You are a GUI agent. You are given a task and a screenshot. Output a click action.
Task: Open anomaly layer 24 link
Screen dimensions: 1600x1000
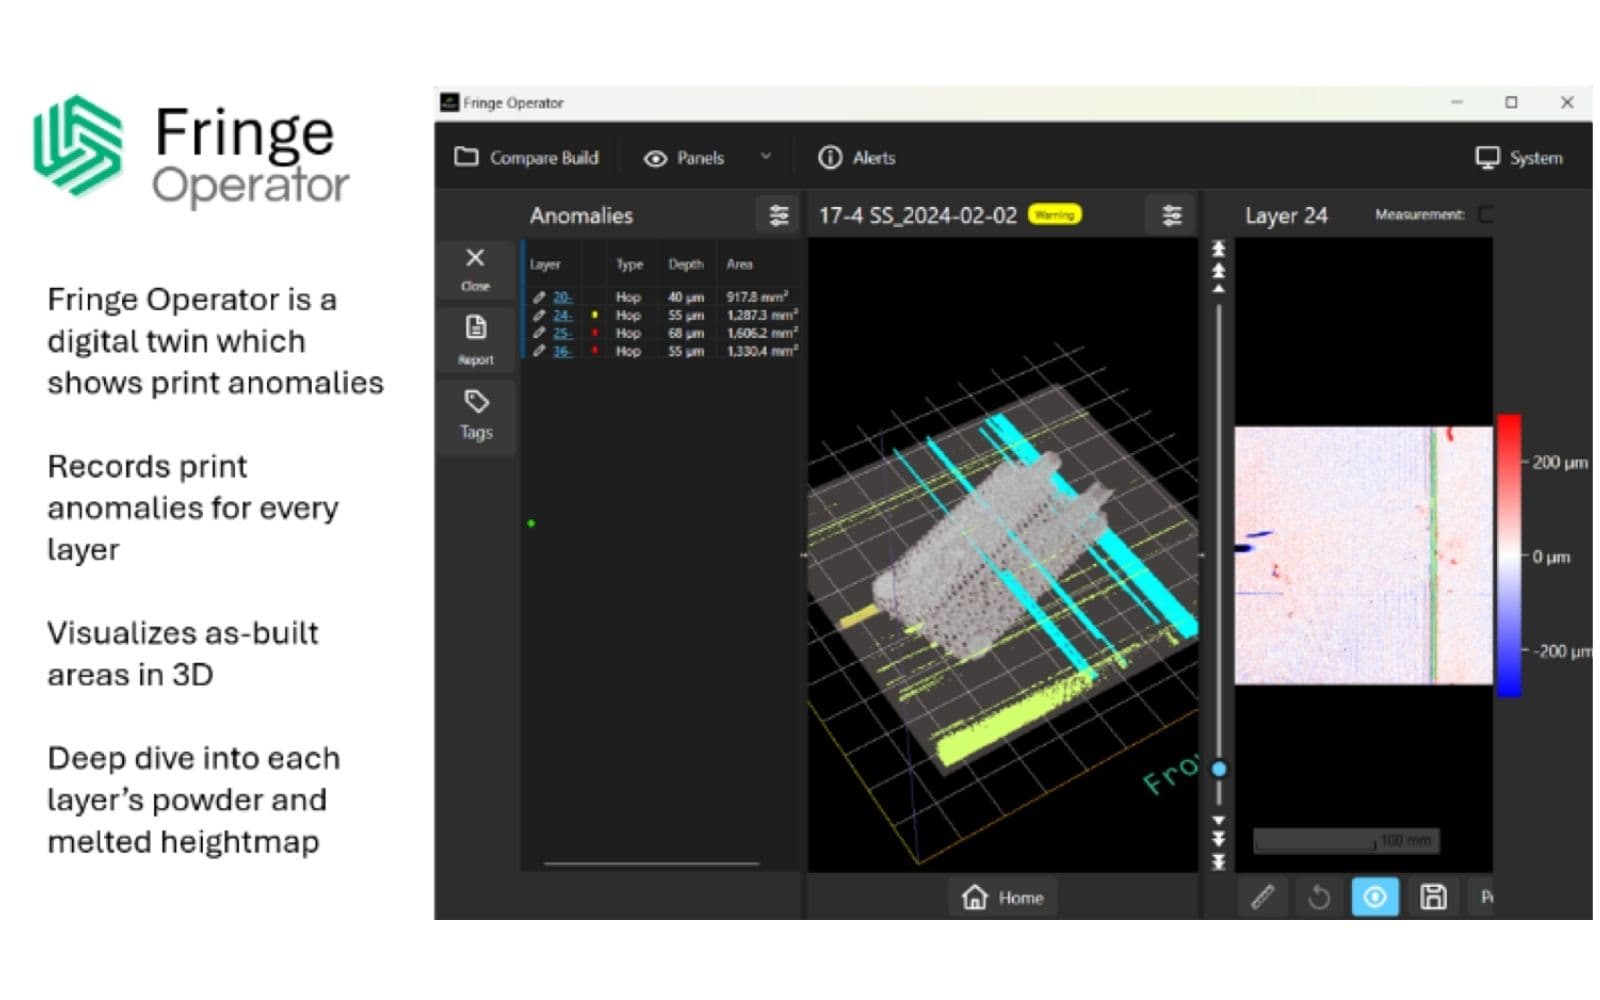(562, 315)
